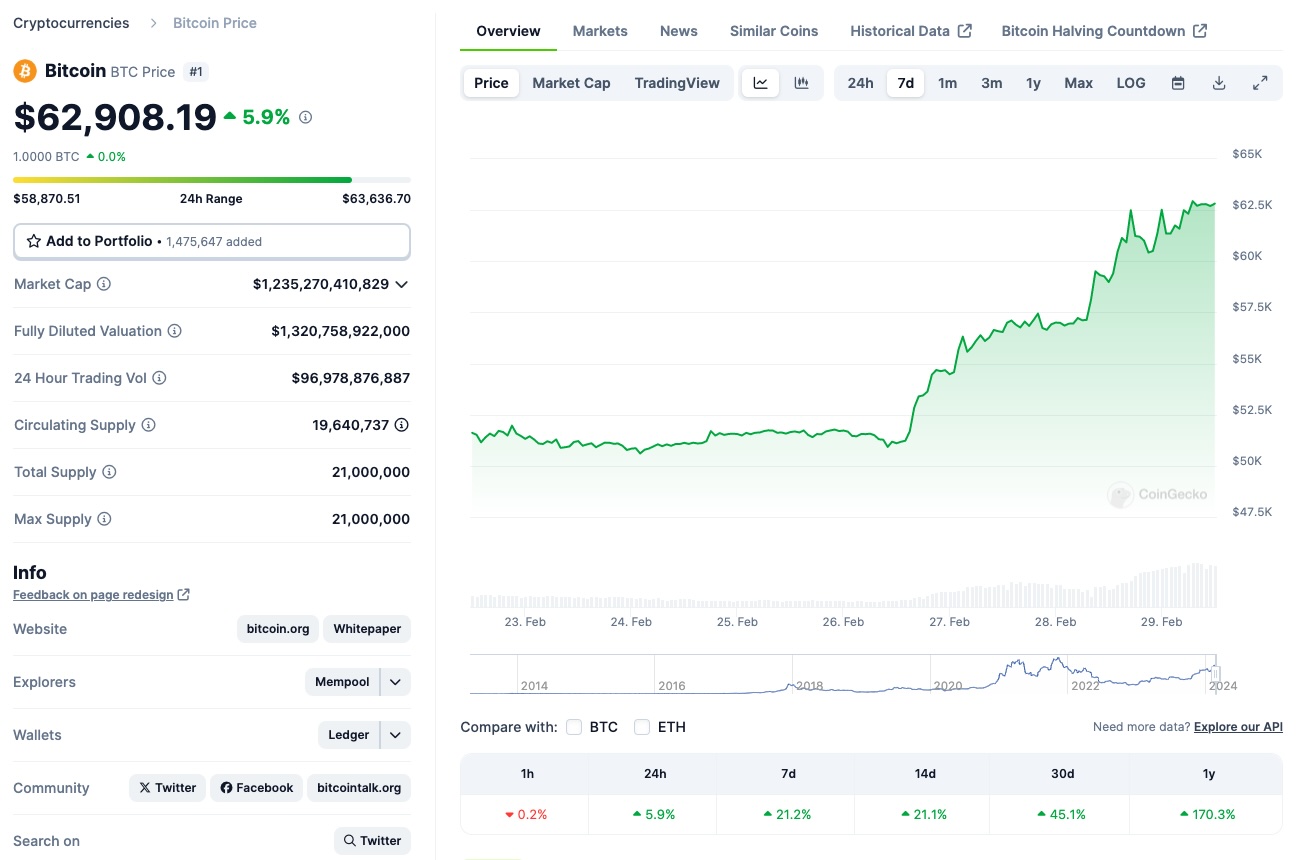Switch to candlestick chart icon
The height and width of the screenshot is (860, 1307).
801,83
